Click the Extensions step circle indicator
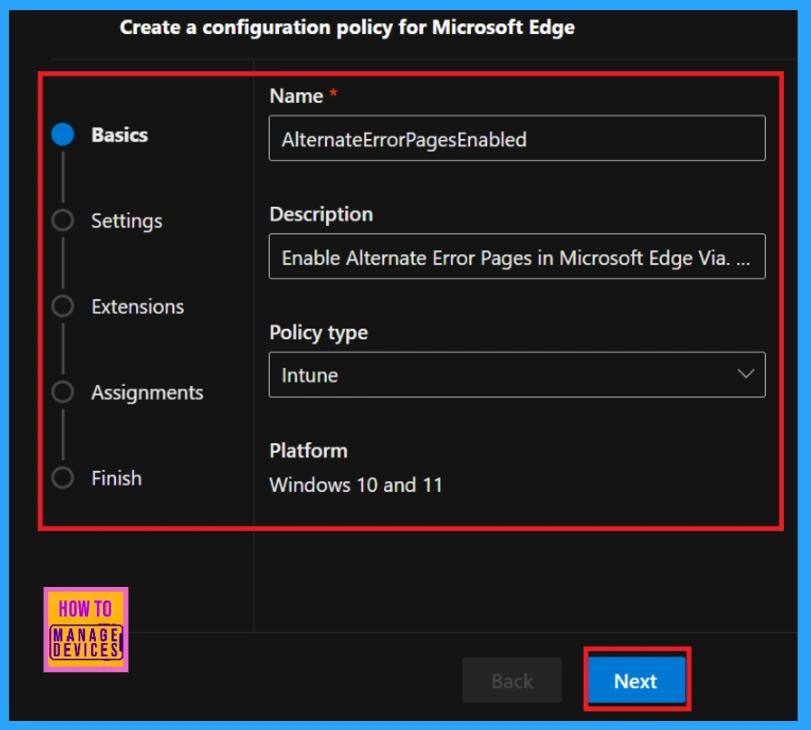The width and height of the screenshot is (811, 730). point(63,306)
